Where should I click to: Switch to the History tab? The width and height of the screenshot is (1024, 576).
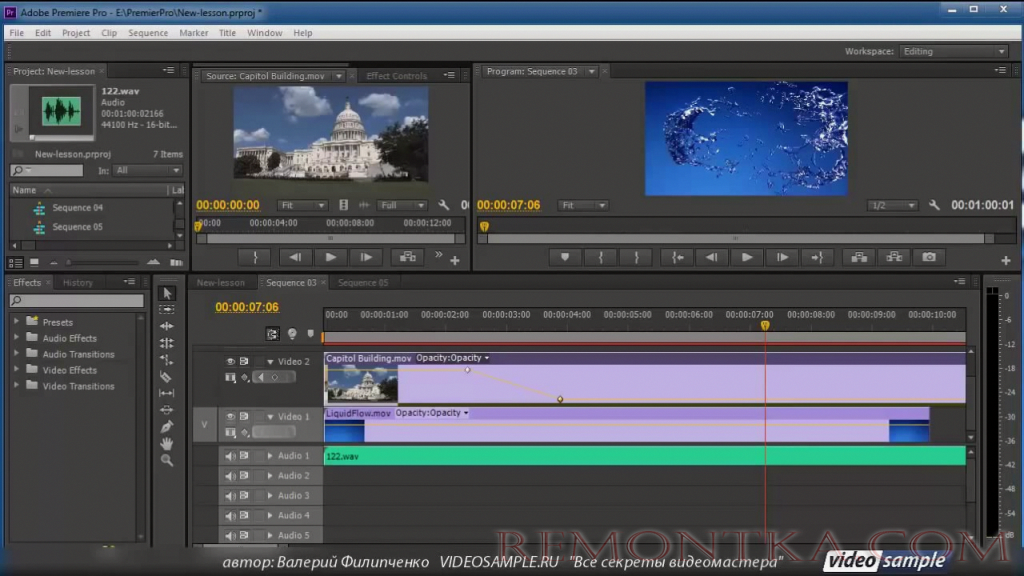[78, 282]
